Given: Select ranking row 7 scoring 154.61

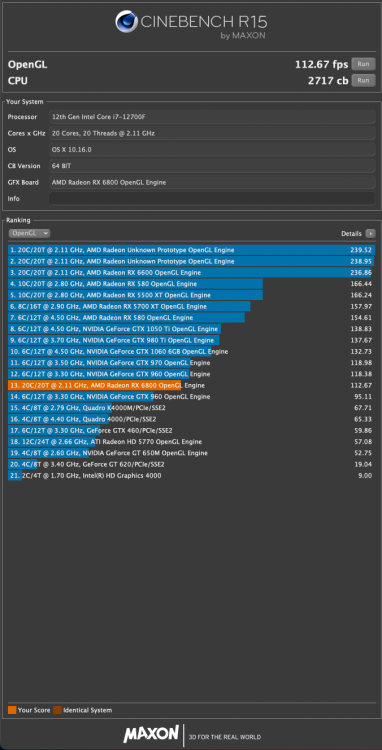Looking at the screenshot, I should 192,318.
